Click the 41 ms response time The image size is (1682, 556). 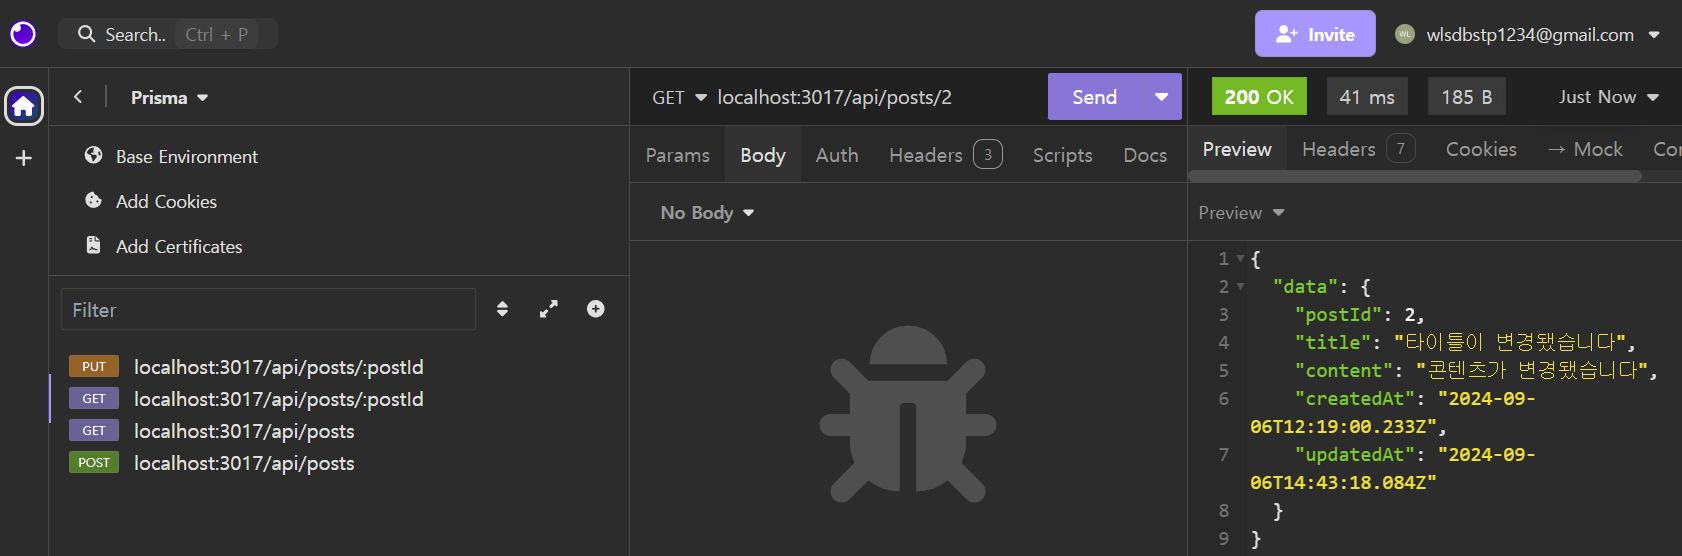point(1367,97)
